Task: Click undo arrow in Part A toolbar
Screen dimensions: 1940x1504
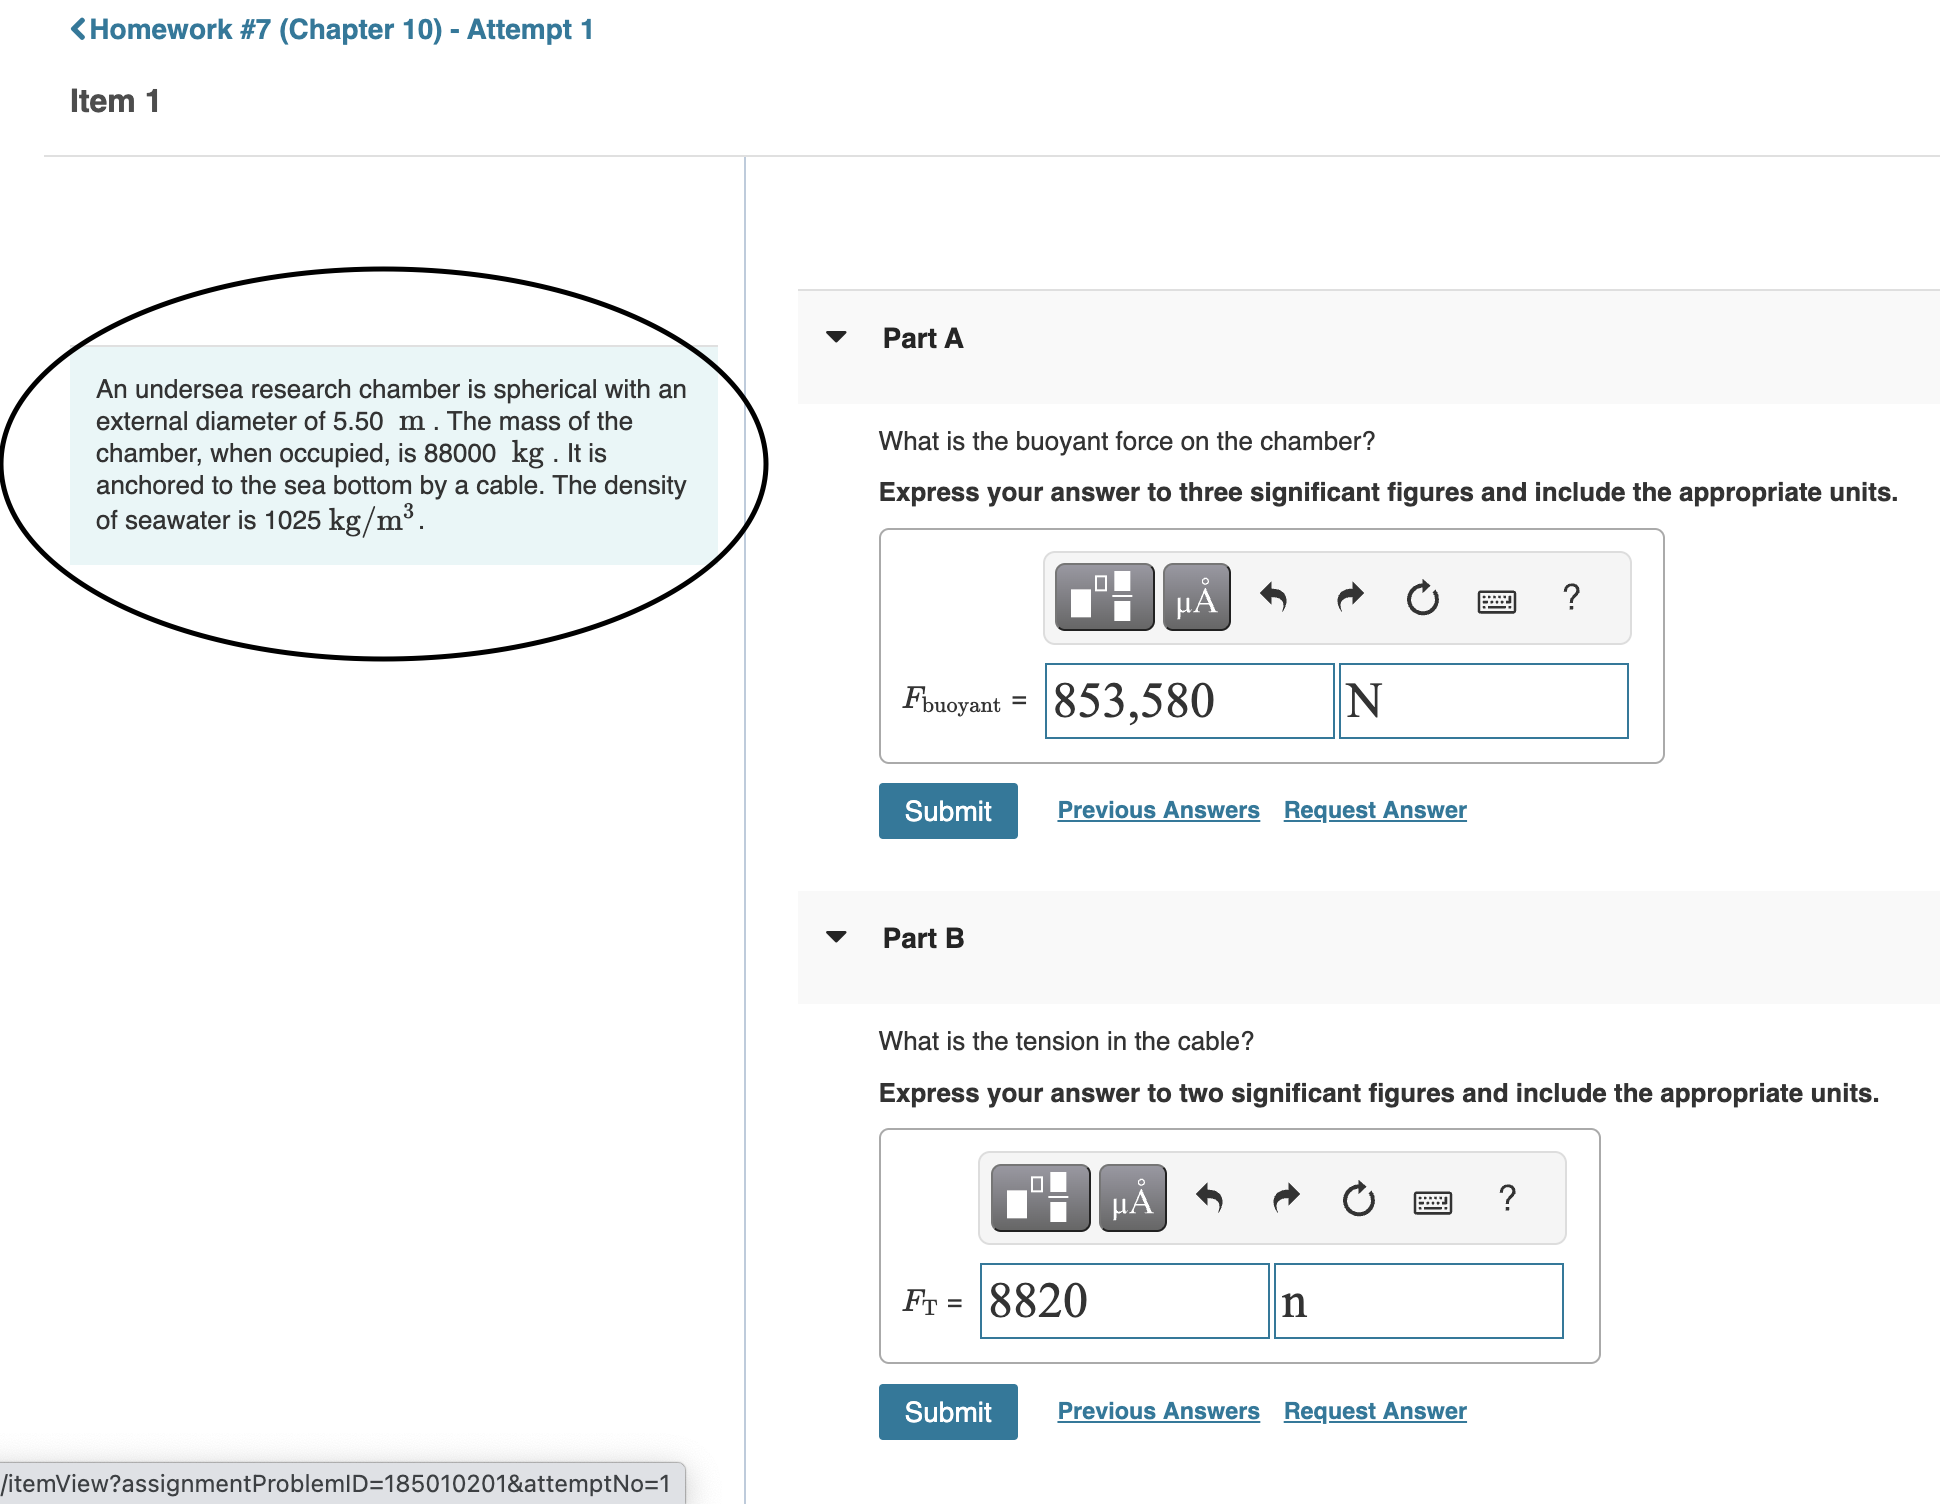Action: click(1273, 597)
